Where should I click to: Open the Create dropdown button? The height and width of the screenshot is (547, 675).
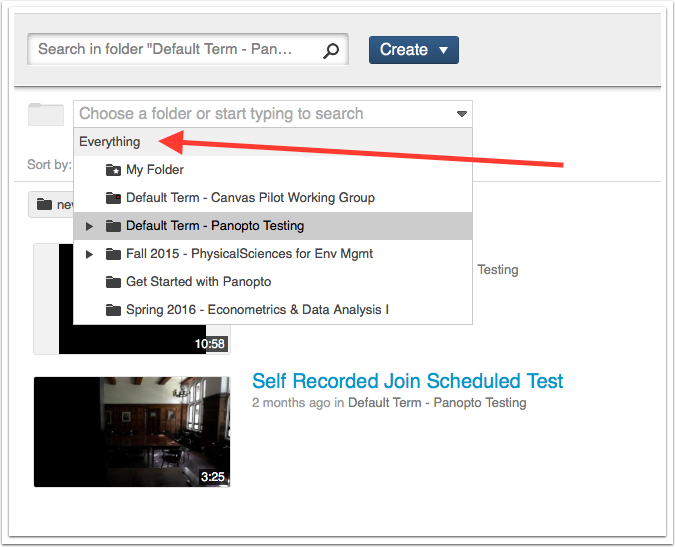414,50
